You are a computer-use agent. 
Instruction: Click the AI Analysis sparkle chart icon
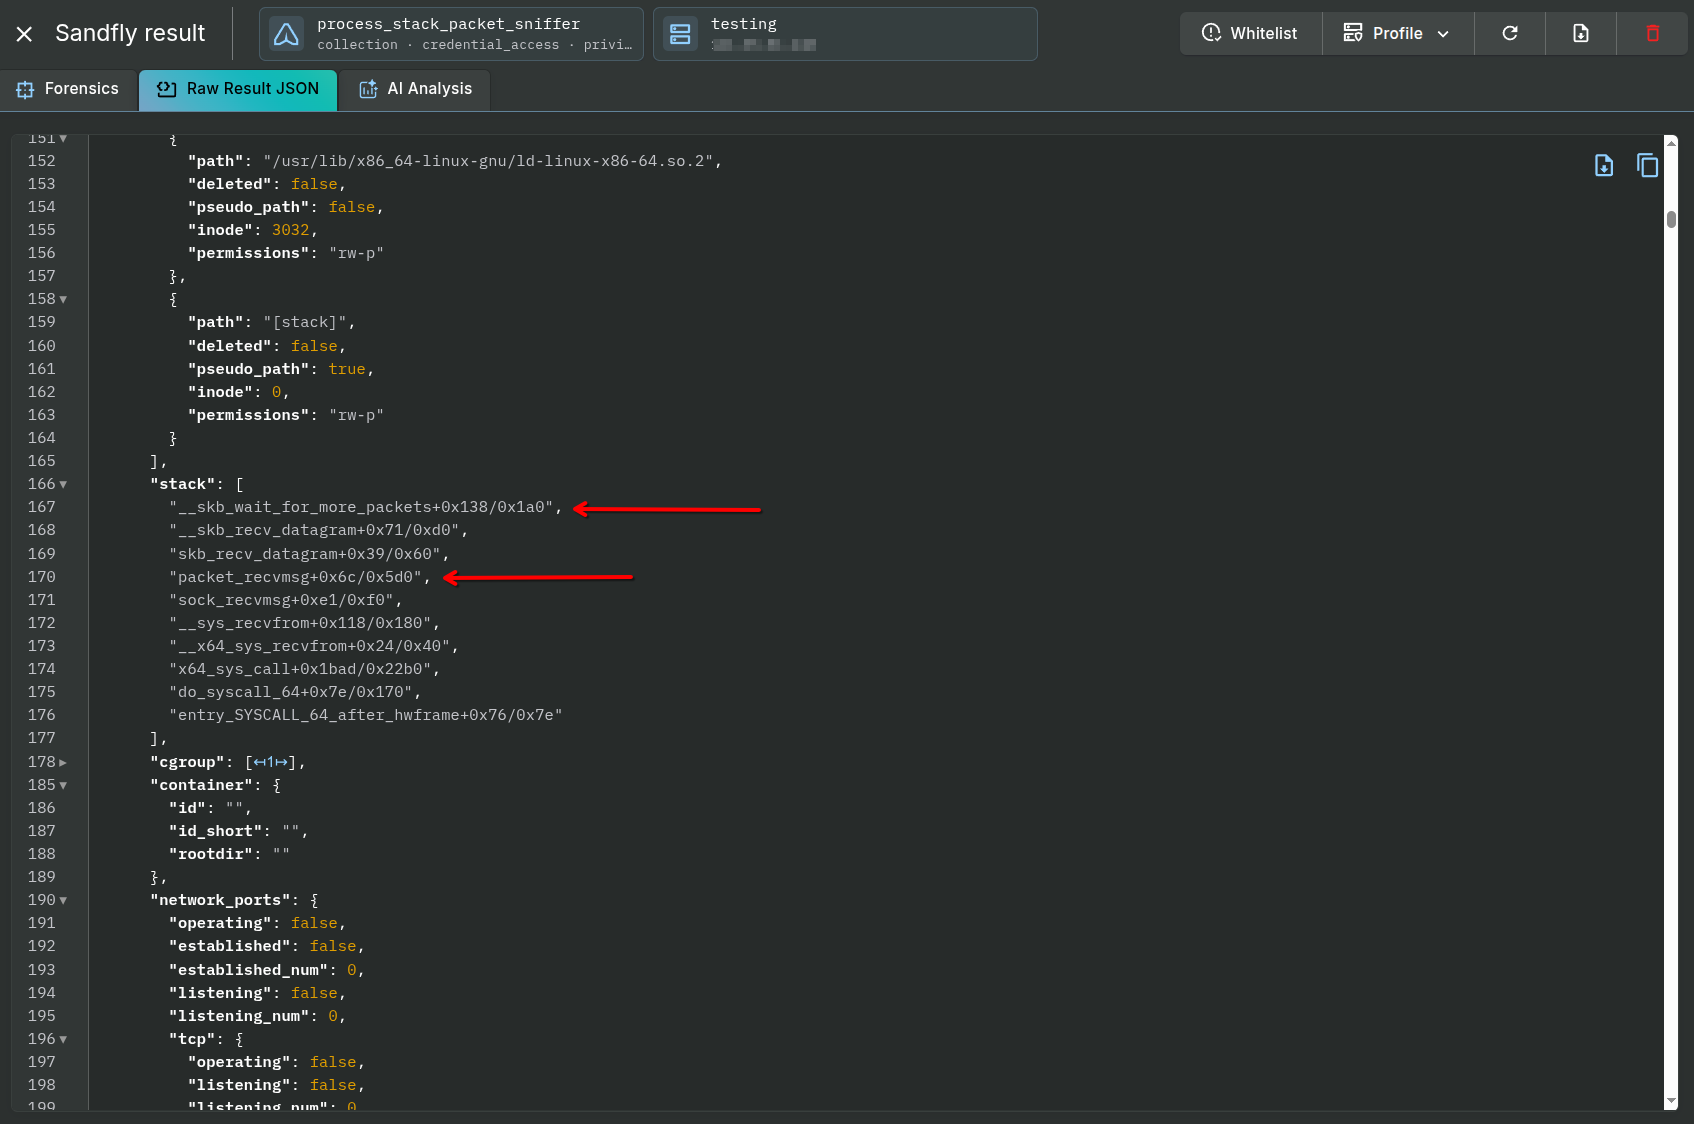368,89
